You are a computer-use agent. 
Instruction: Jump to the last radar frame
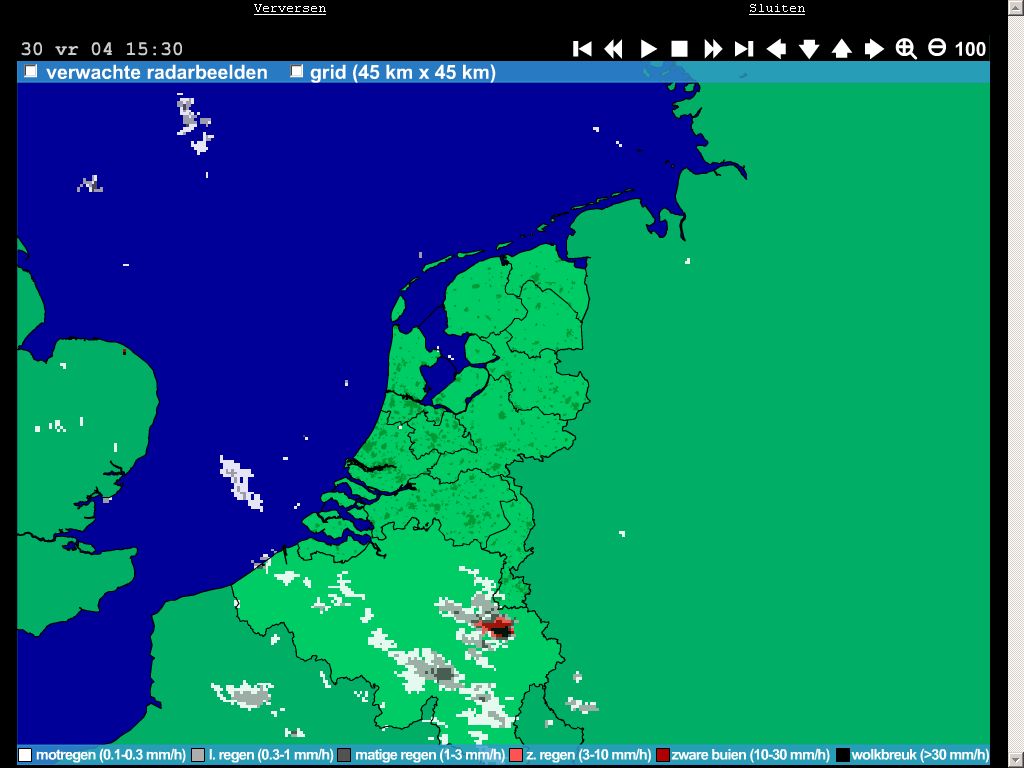tap(744, 49)
